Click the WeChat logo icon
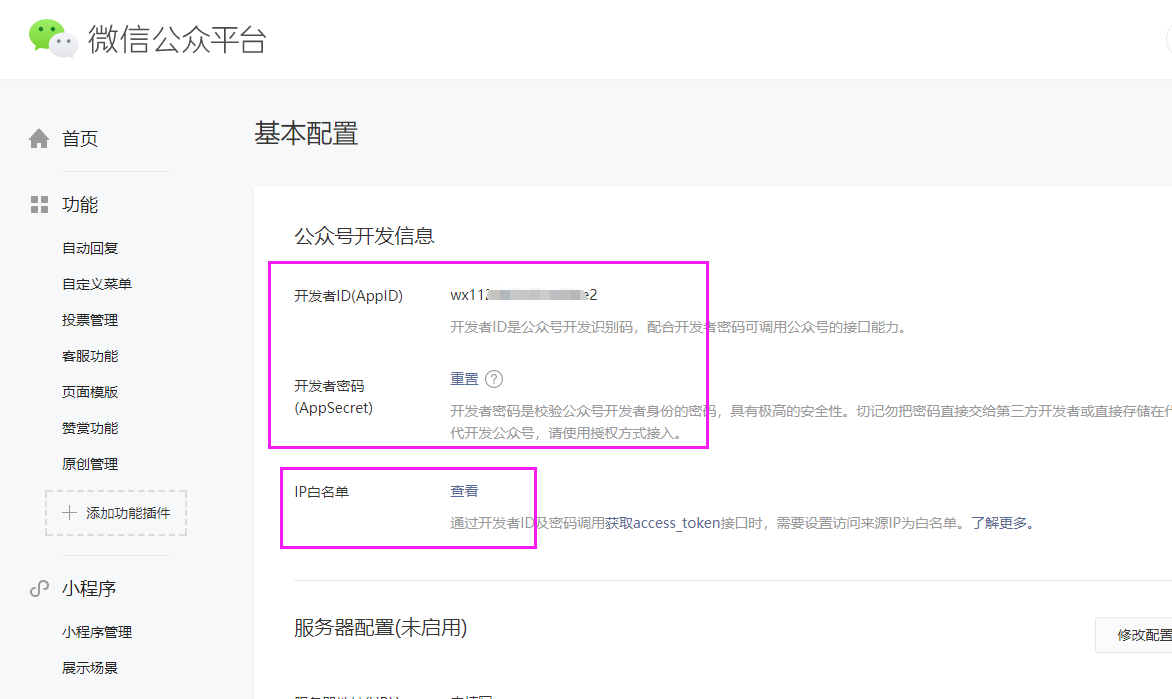 (53, 38)
